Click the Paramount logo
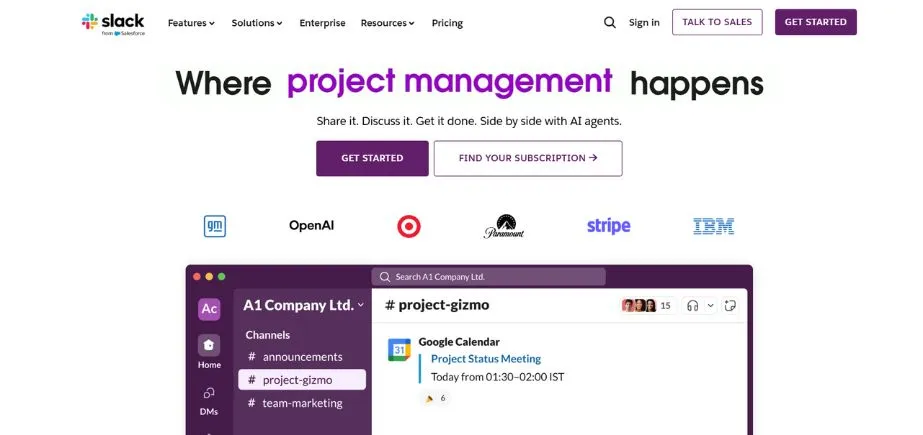Viewport: 923px width, 435px height. [504, 226]
